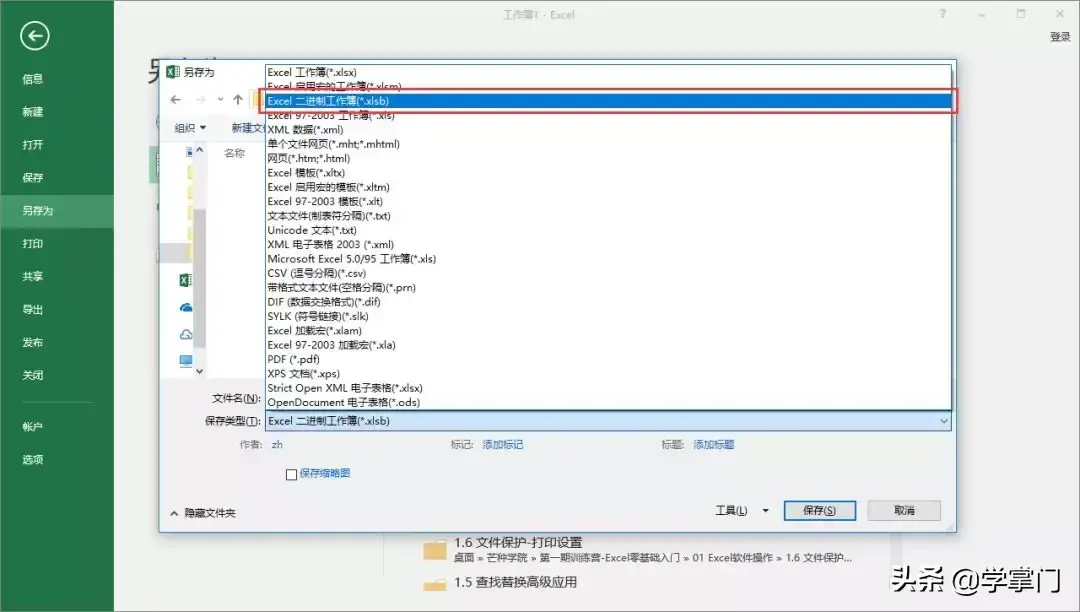
Task: Open the 1.6 文件保护-打印设置 folder
Action: (518, 542)
